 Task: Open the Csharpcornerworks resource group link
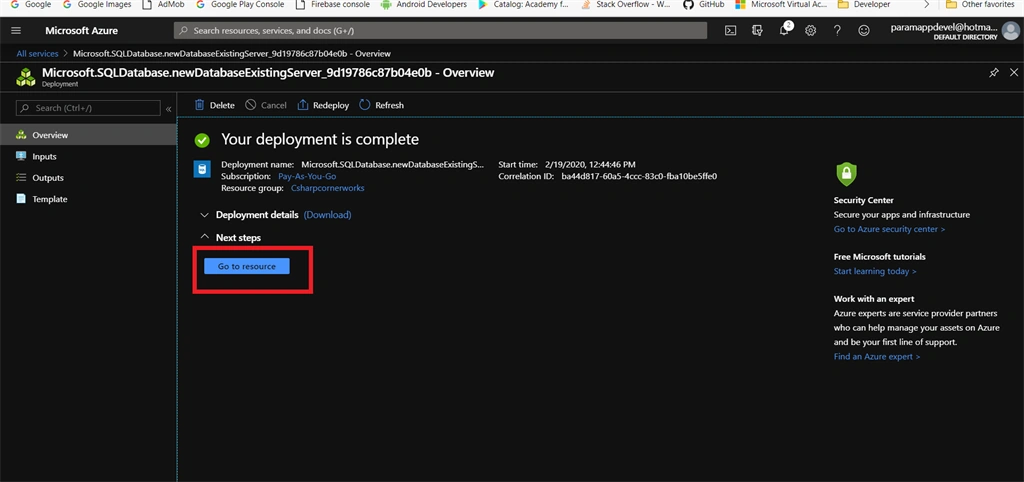pyautogui.click(x=327, y=188)
